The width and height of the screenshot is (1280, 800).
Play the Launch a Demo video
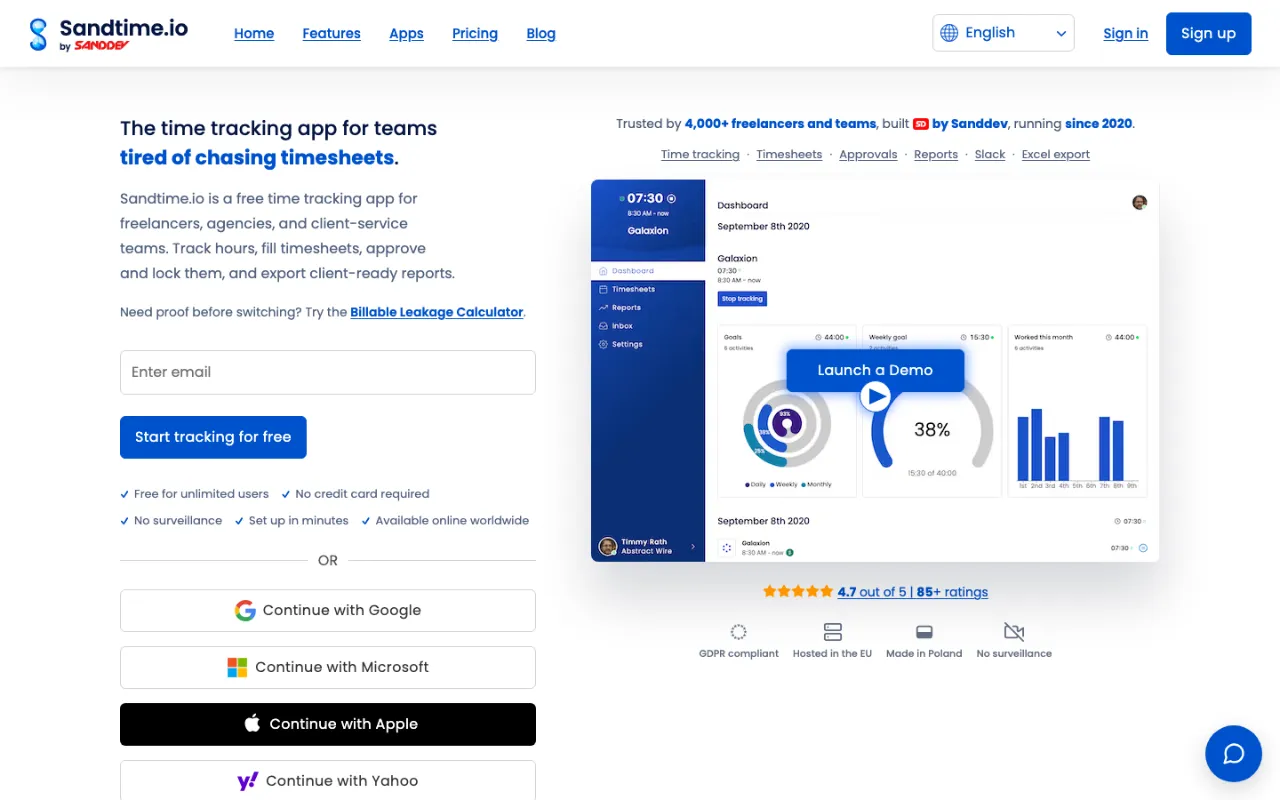(875, 397)
